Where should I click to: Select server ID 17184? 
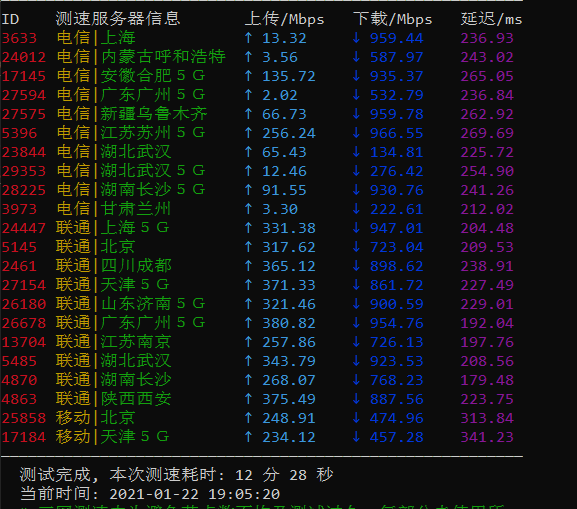[x=24, y=438]
